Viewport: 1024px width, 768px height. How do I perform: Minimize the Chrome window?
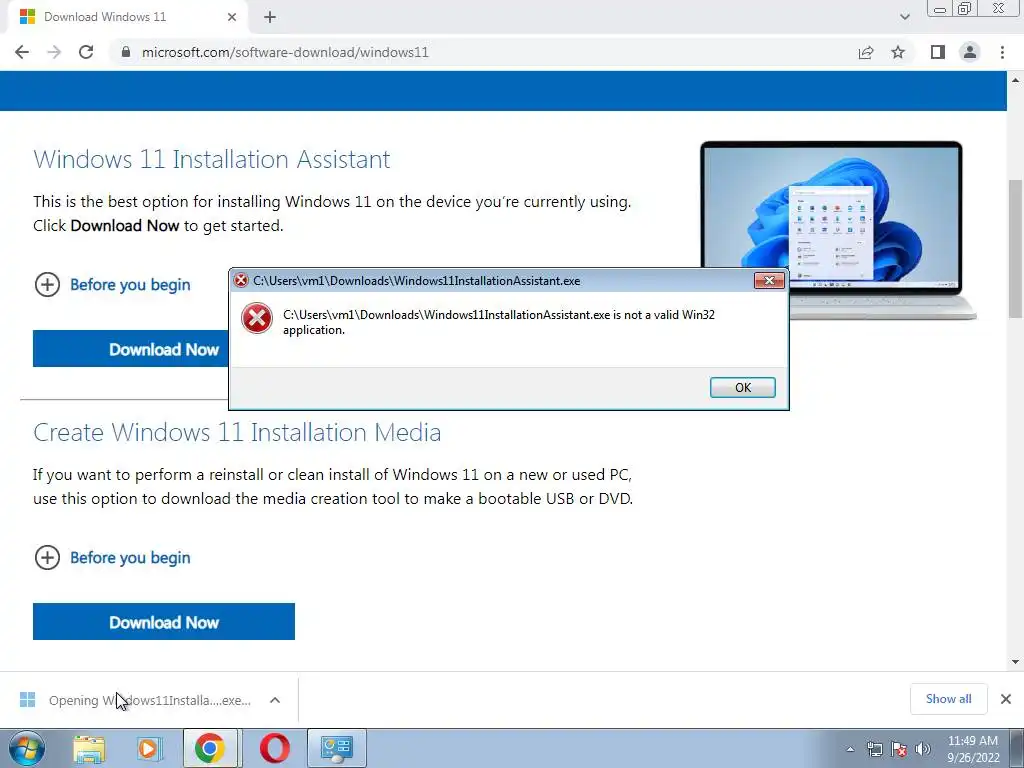940,9
